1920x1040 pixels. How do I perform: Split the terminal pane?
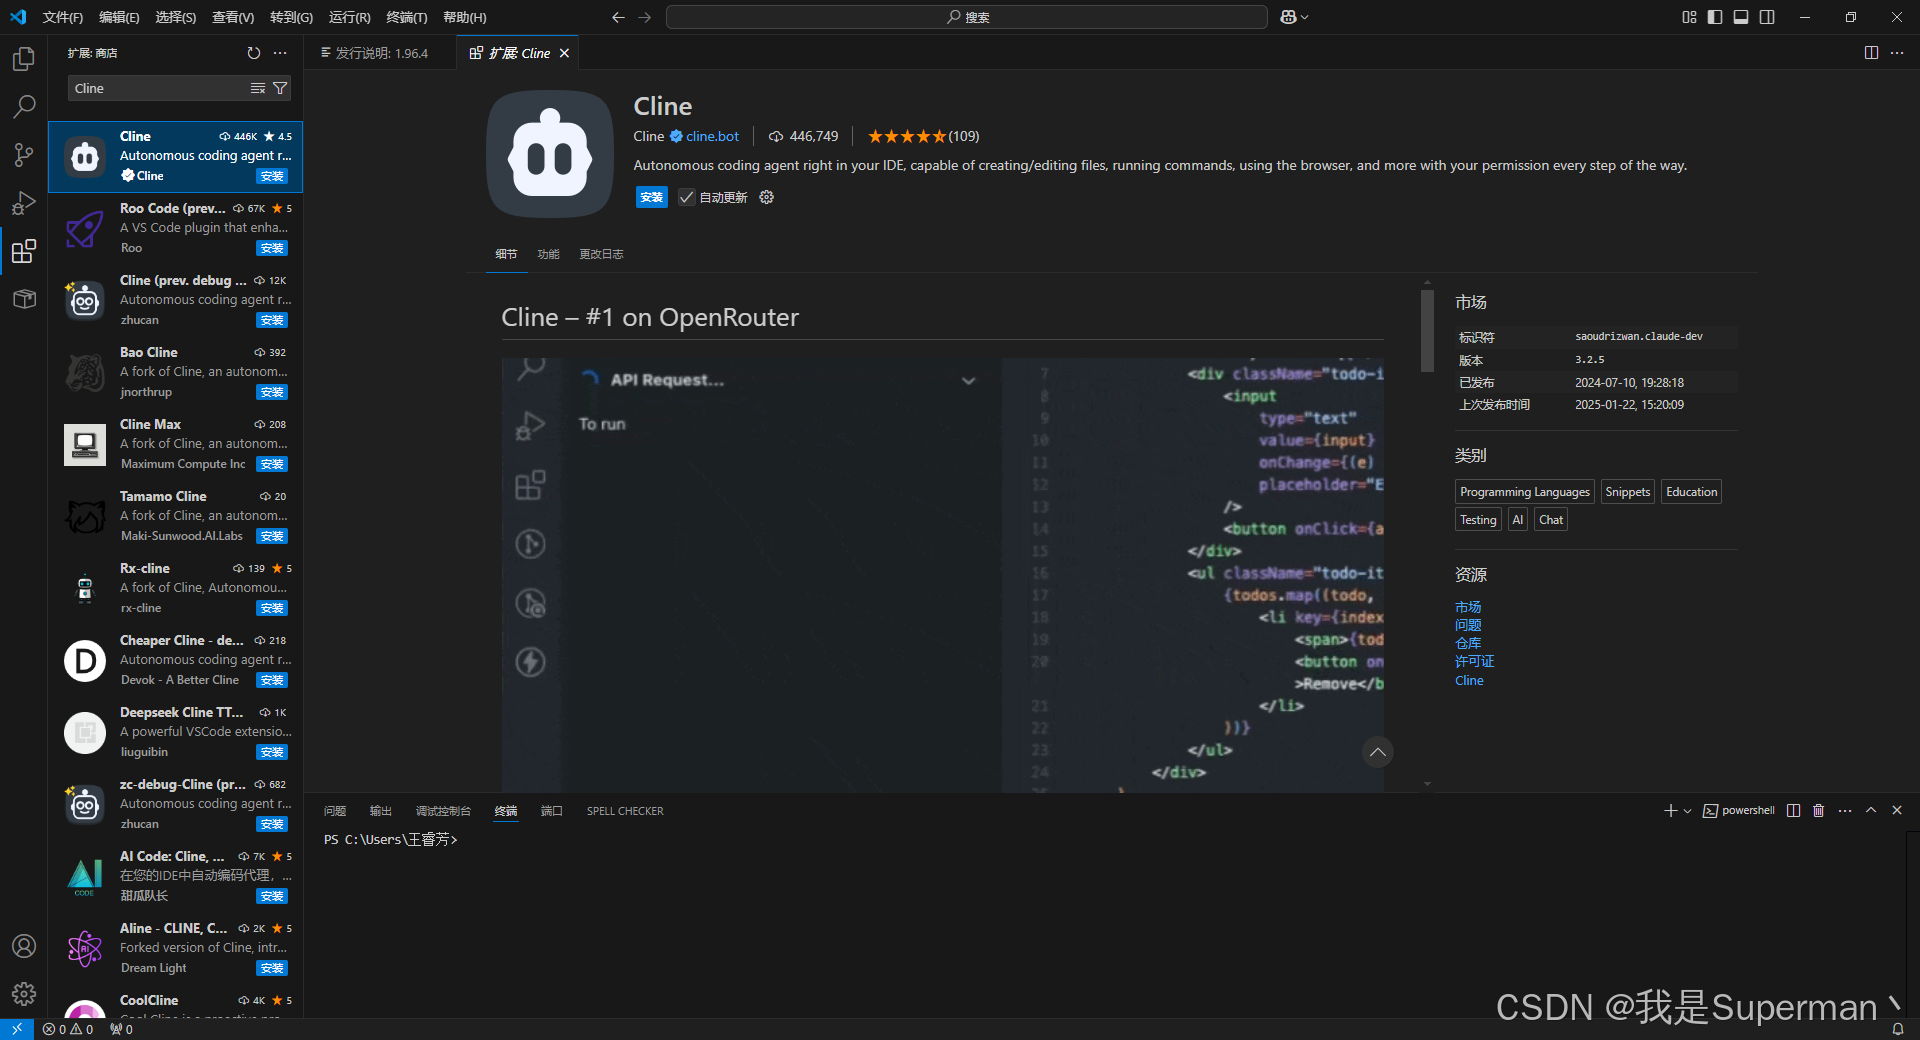click(x=1793, y=810)
